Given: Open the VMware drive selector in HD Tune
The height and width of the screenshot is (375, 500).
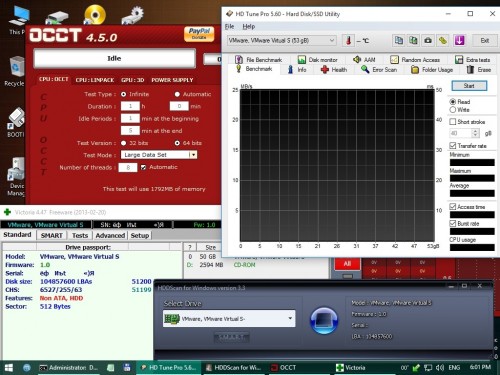Looking at the screenshot, I should pyautogui.click(x=281, y=41).
